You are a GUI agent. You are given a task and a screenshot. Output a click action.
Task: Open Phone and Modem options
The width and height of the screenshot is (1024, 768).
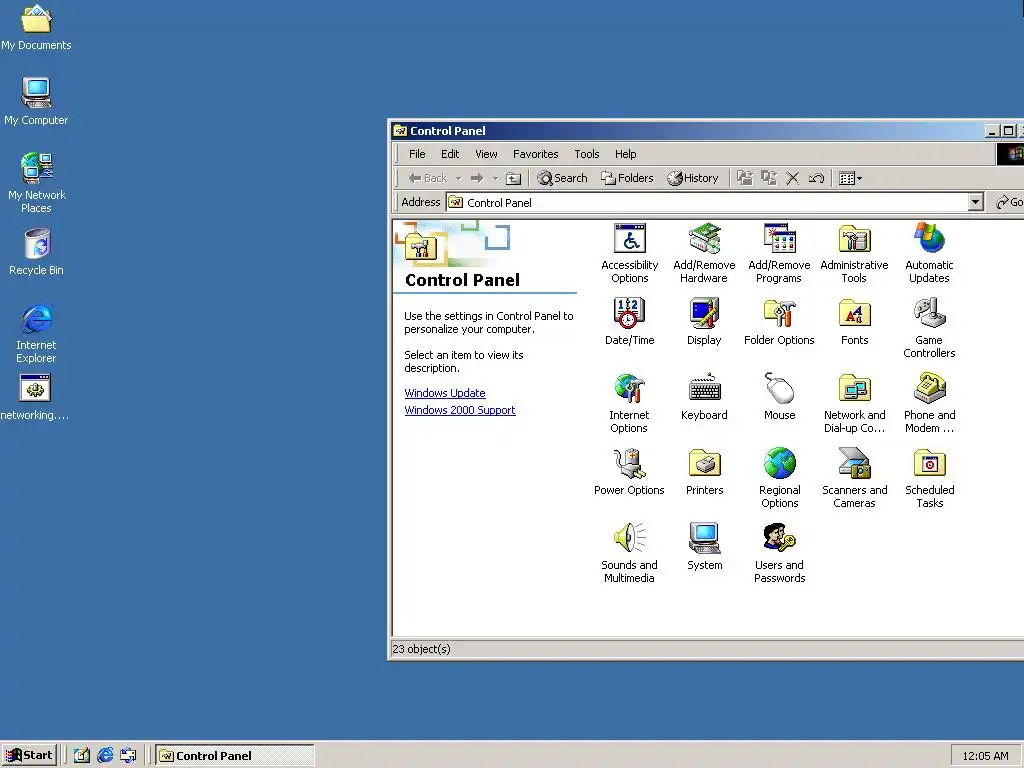pos(929,403)
